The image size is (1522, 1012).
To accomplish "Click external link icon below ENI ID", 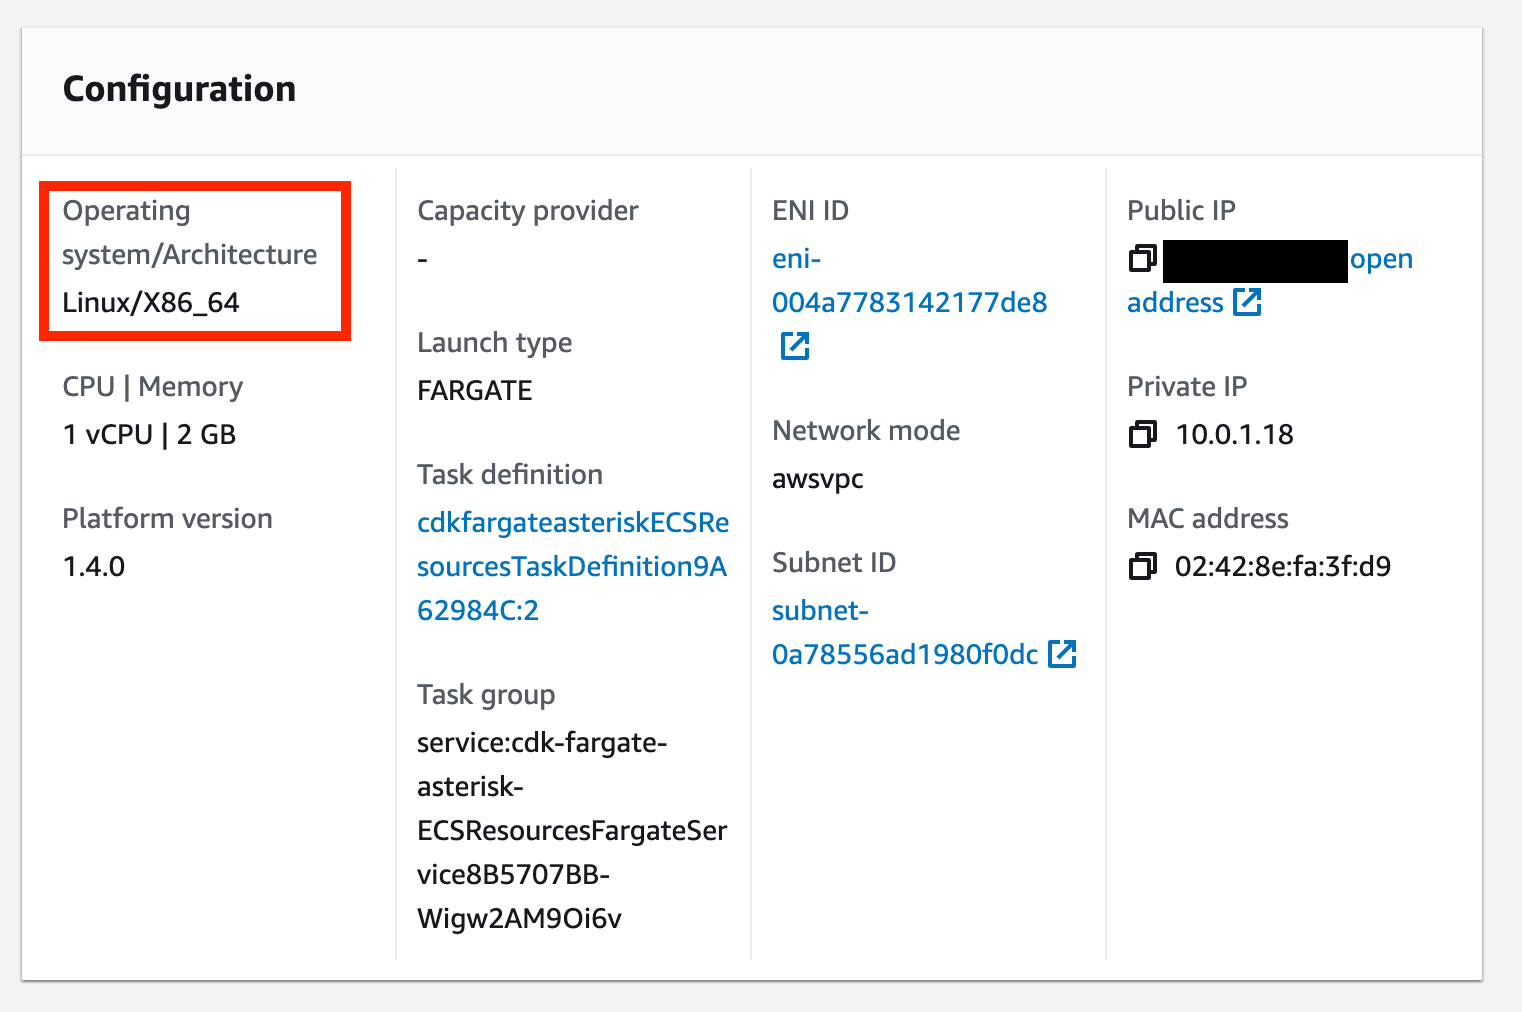I will 795,347.
